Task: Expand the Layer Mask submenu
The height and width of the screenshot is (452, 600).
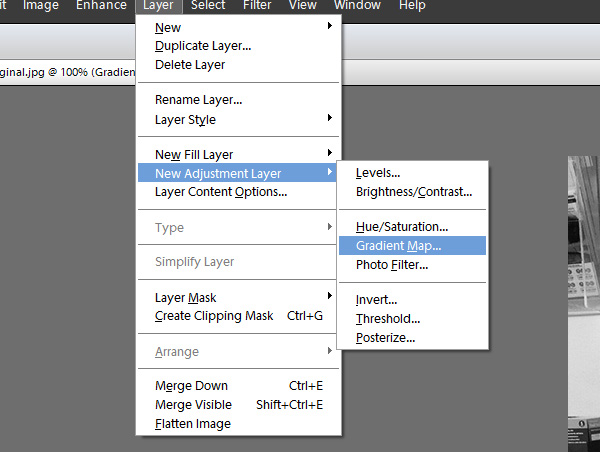Action: [329, 295]
